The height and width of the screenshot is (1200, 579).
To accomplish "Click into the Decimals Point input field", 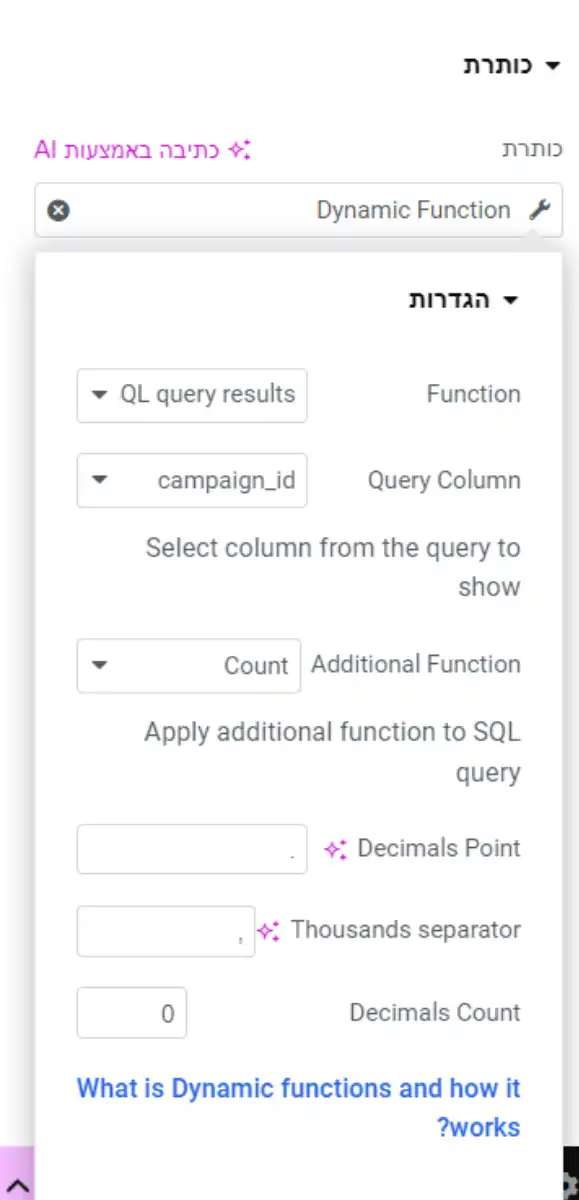I will 192,849.
